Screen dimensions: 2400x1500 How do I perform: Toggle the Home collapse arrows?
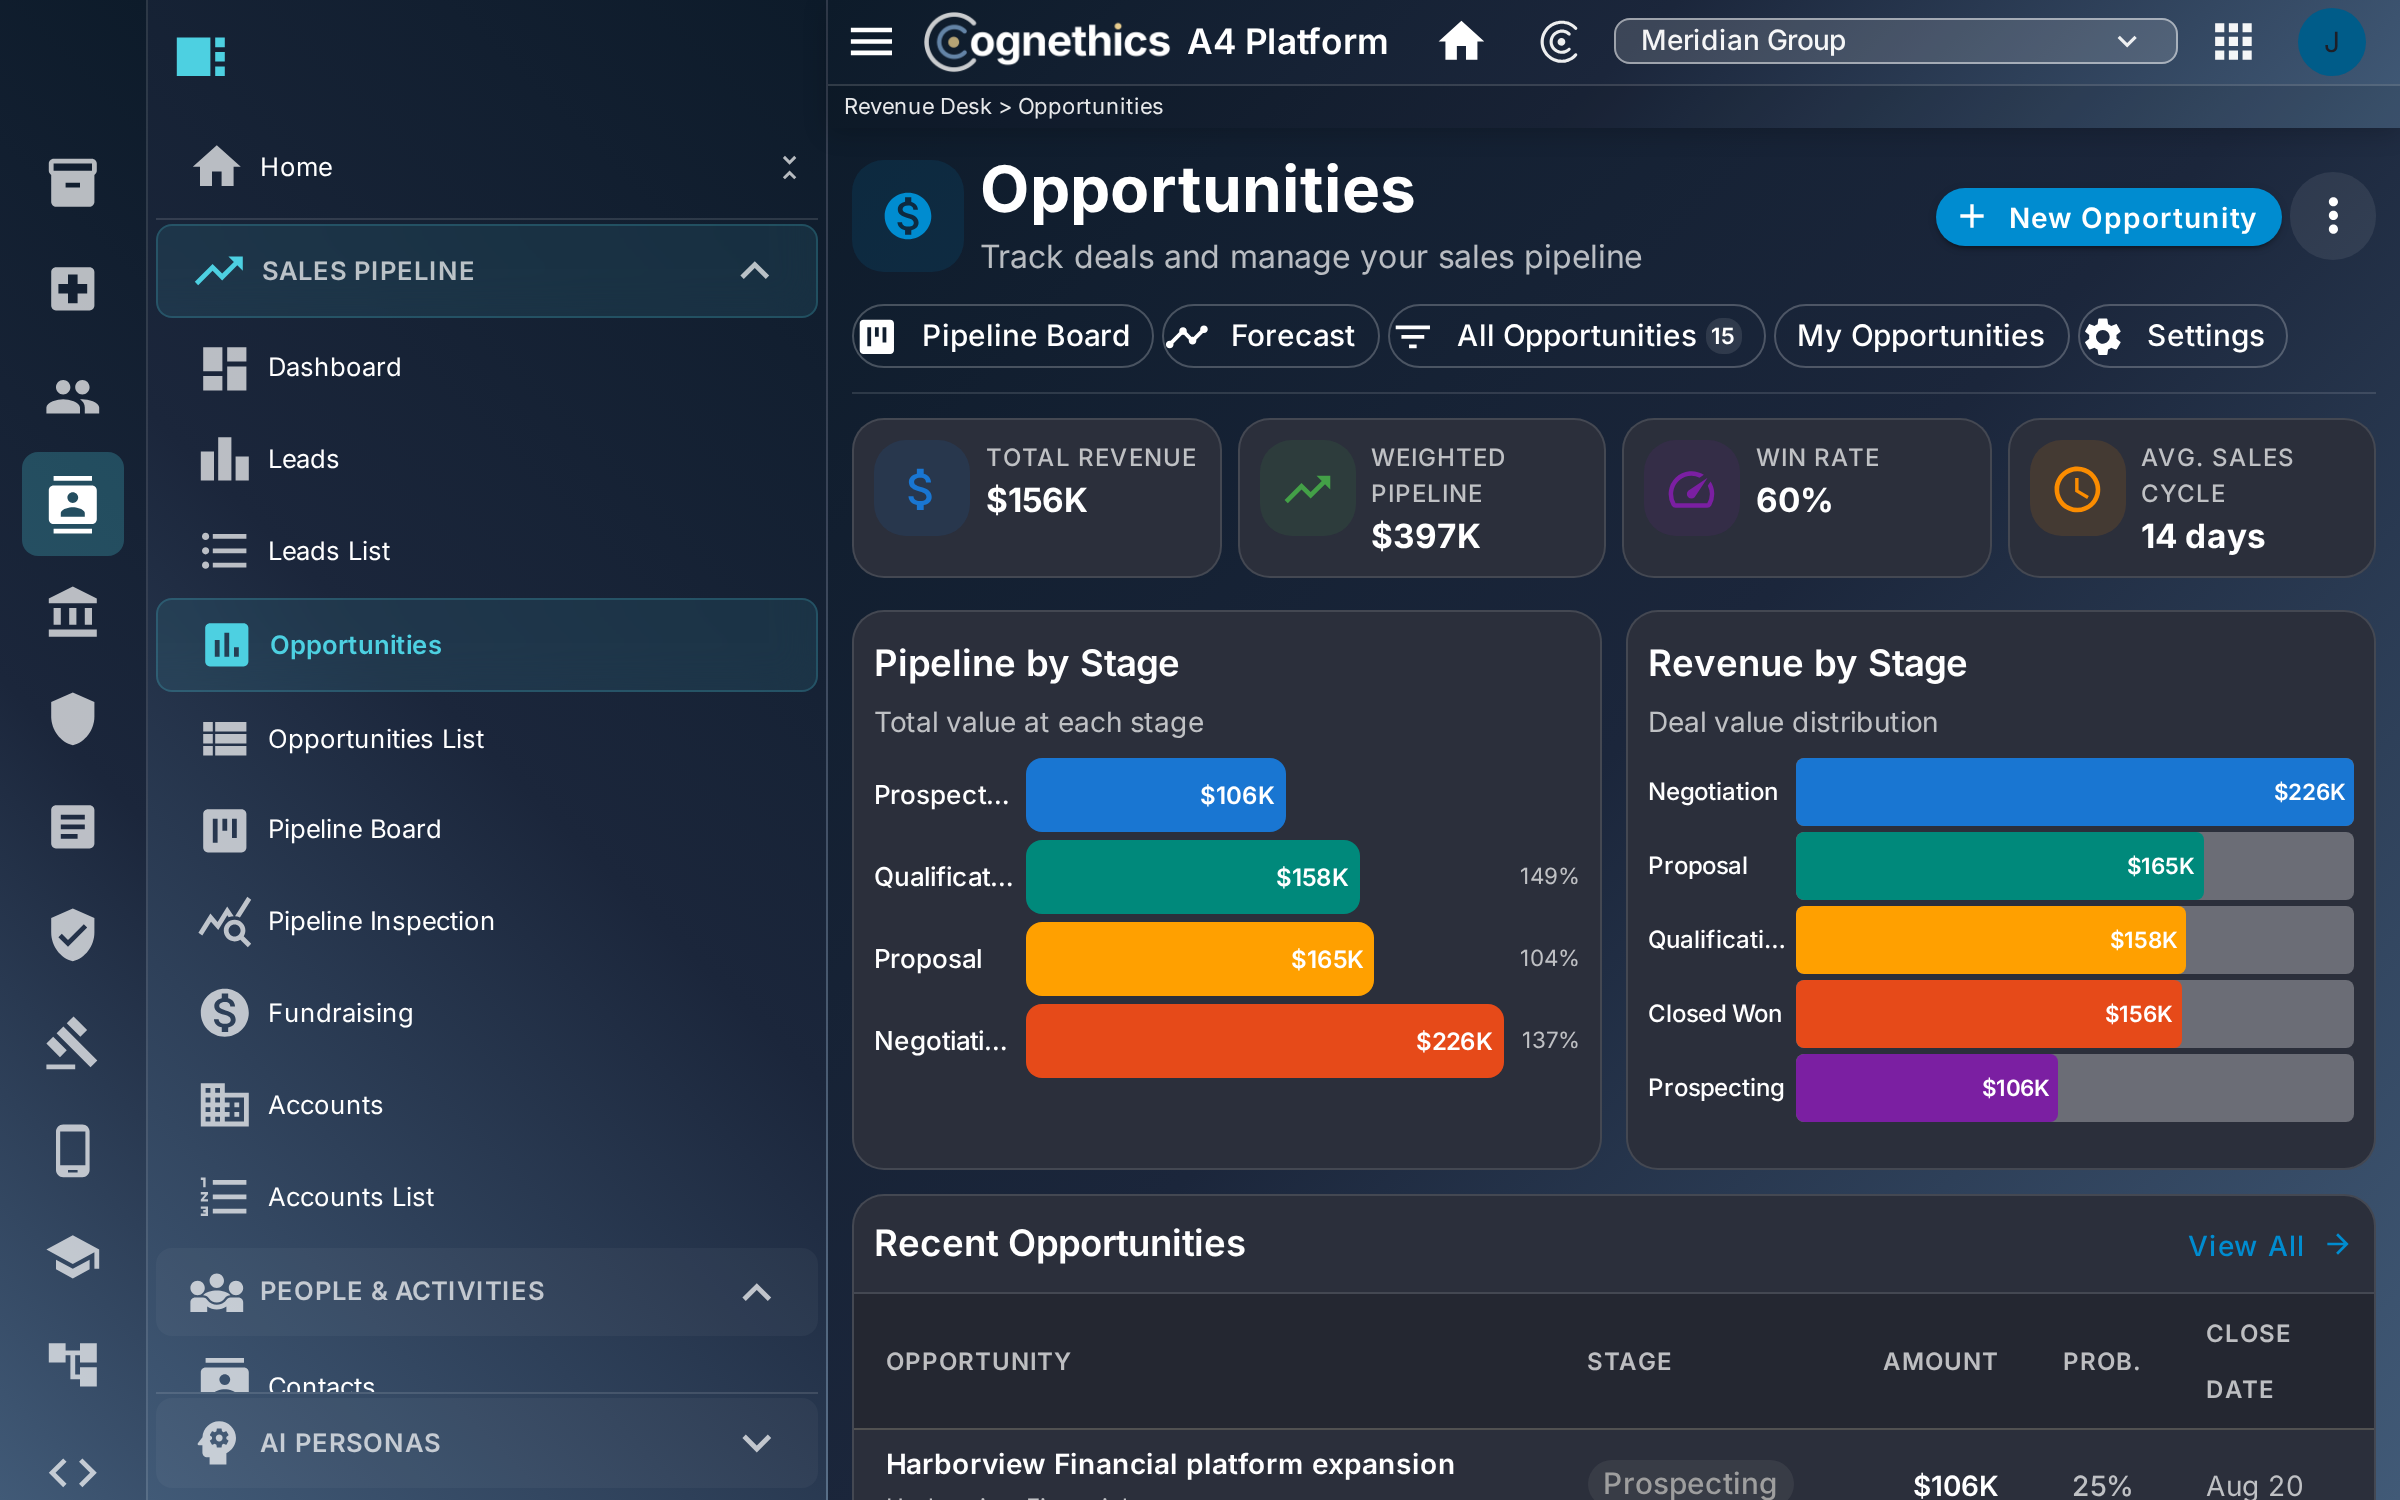[x=789, y=167]
